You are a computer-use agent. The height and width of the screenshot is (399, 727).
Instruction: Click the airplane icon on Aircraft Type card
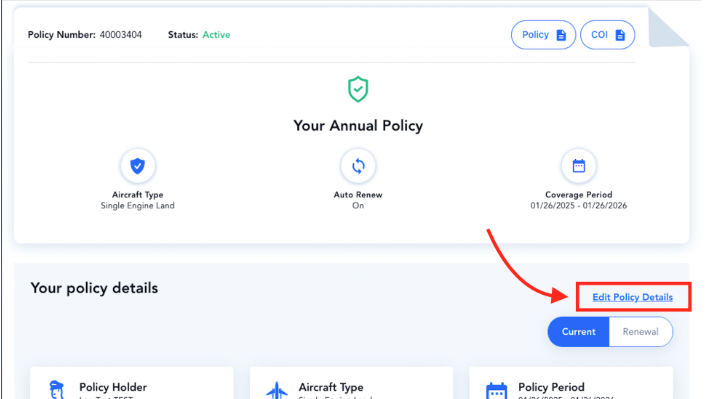click(277, 390)
